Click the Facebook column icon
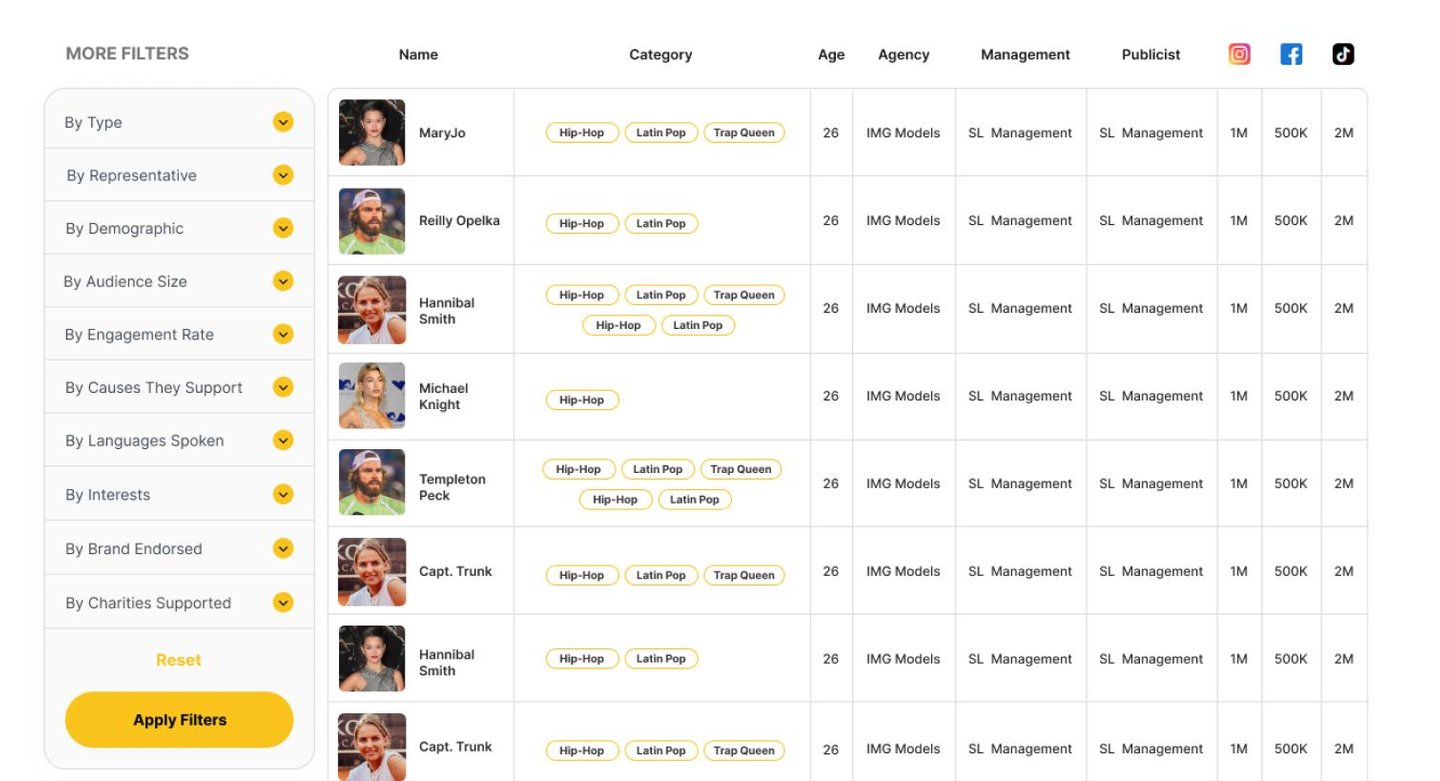Viewport: 1440px width, 781px height. [1291, 55]
